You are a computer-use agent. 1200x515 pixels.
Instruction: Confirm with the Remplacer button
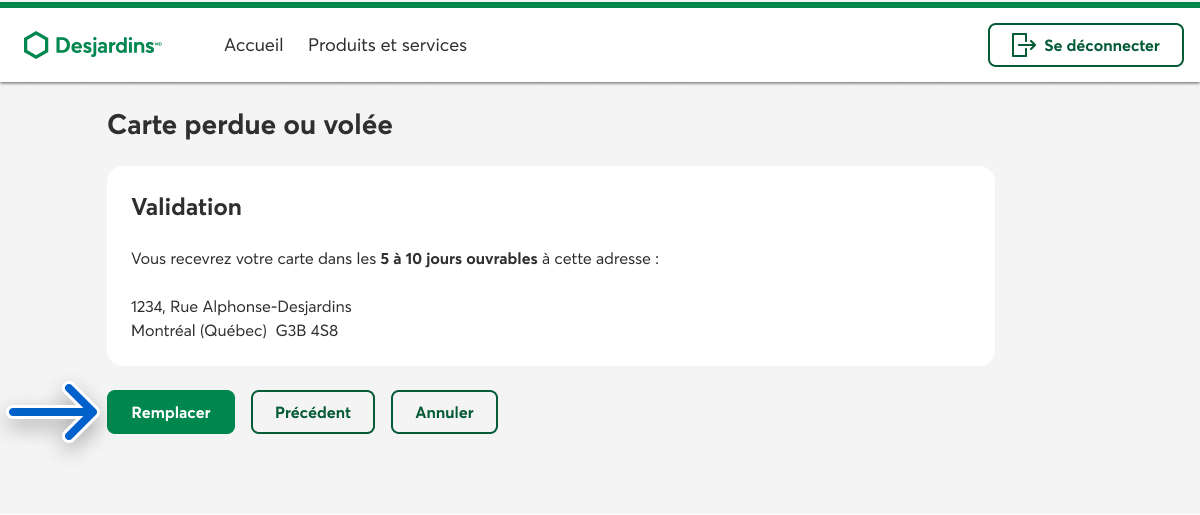click(x=171, y=412)
